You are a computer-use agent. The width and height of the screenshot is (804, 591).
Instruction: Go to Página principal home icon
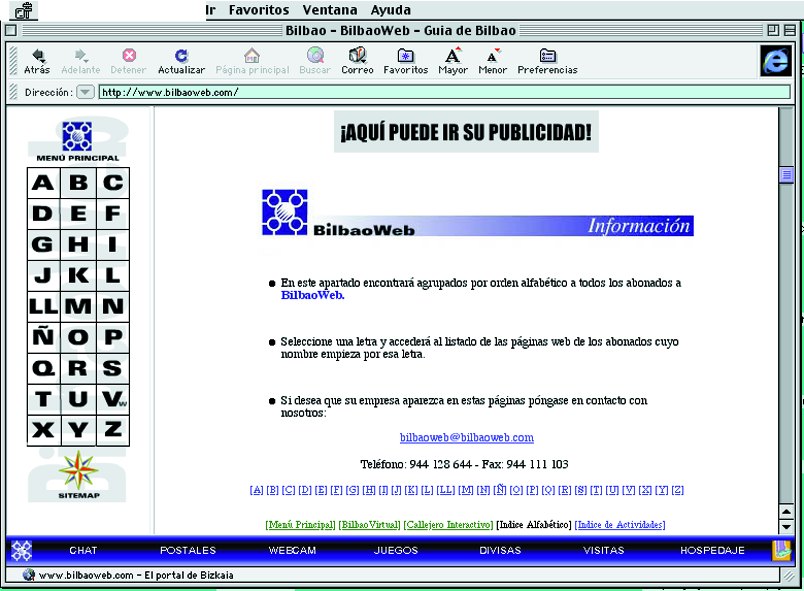(x=252, y=55)
